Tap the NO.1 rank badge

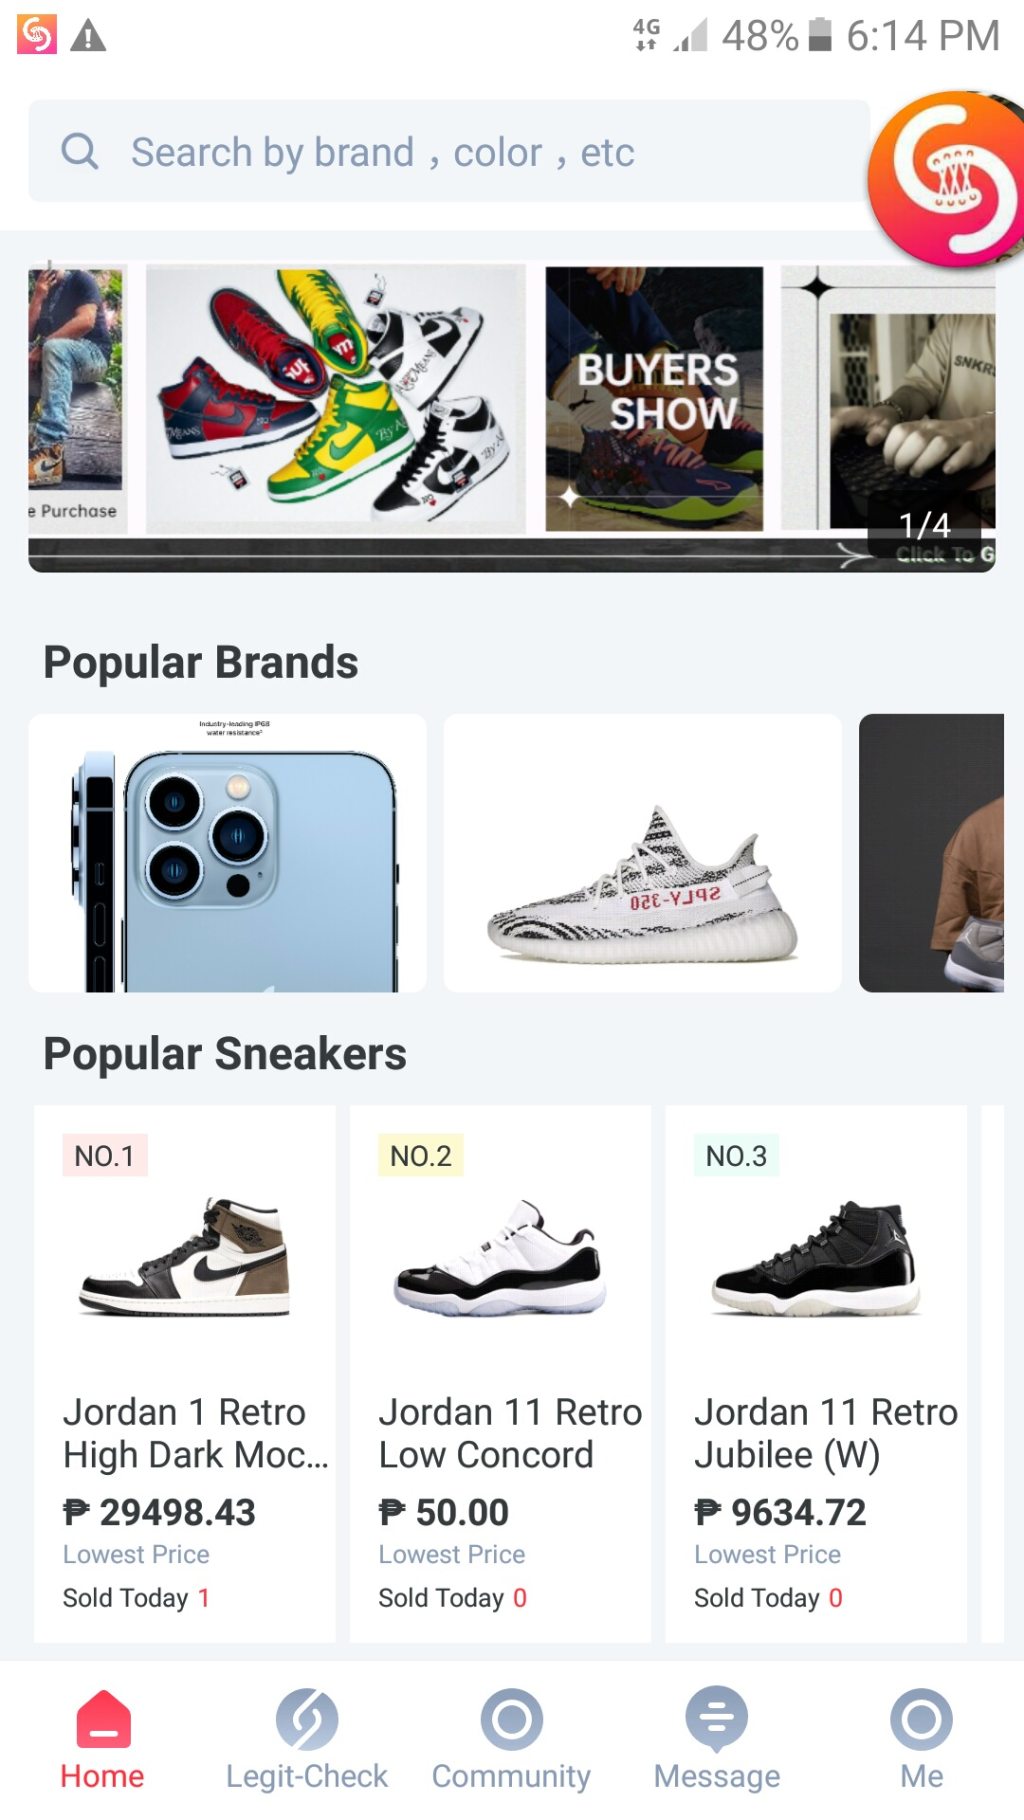coord(105,1155)
